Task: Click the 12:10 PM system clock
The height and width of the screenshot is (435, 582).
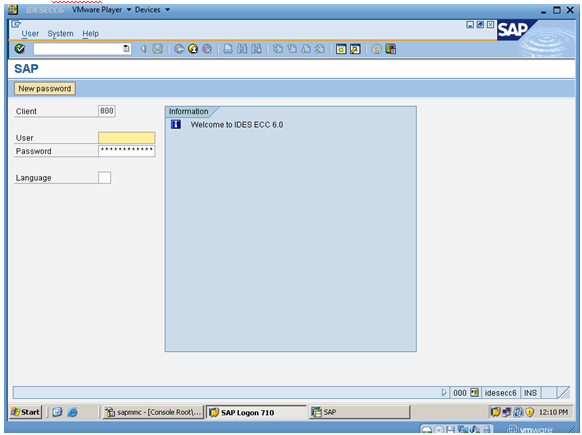Action: (x=553, y=412)
